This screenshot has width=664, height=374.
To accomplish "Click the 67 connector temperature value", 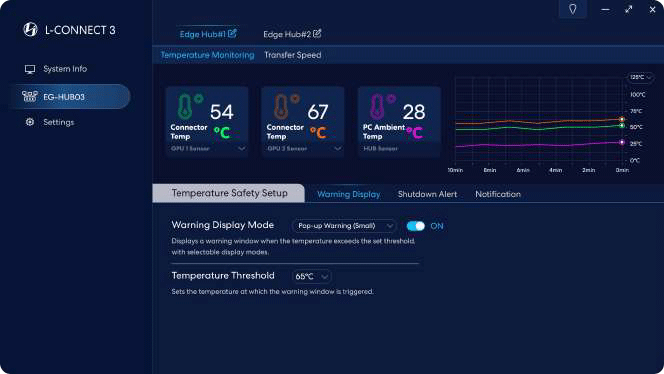I will pyautogui.click(x=318, y=112).
